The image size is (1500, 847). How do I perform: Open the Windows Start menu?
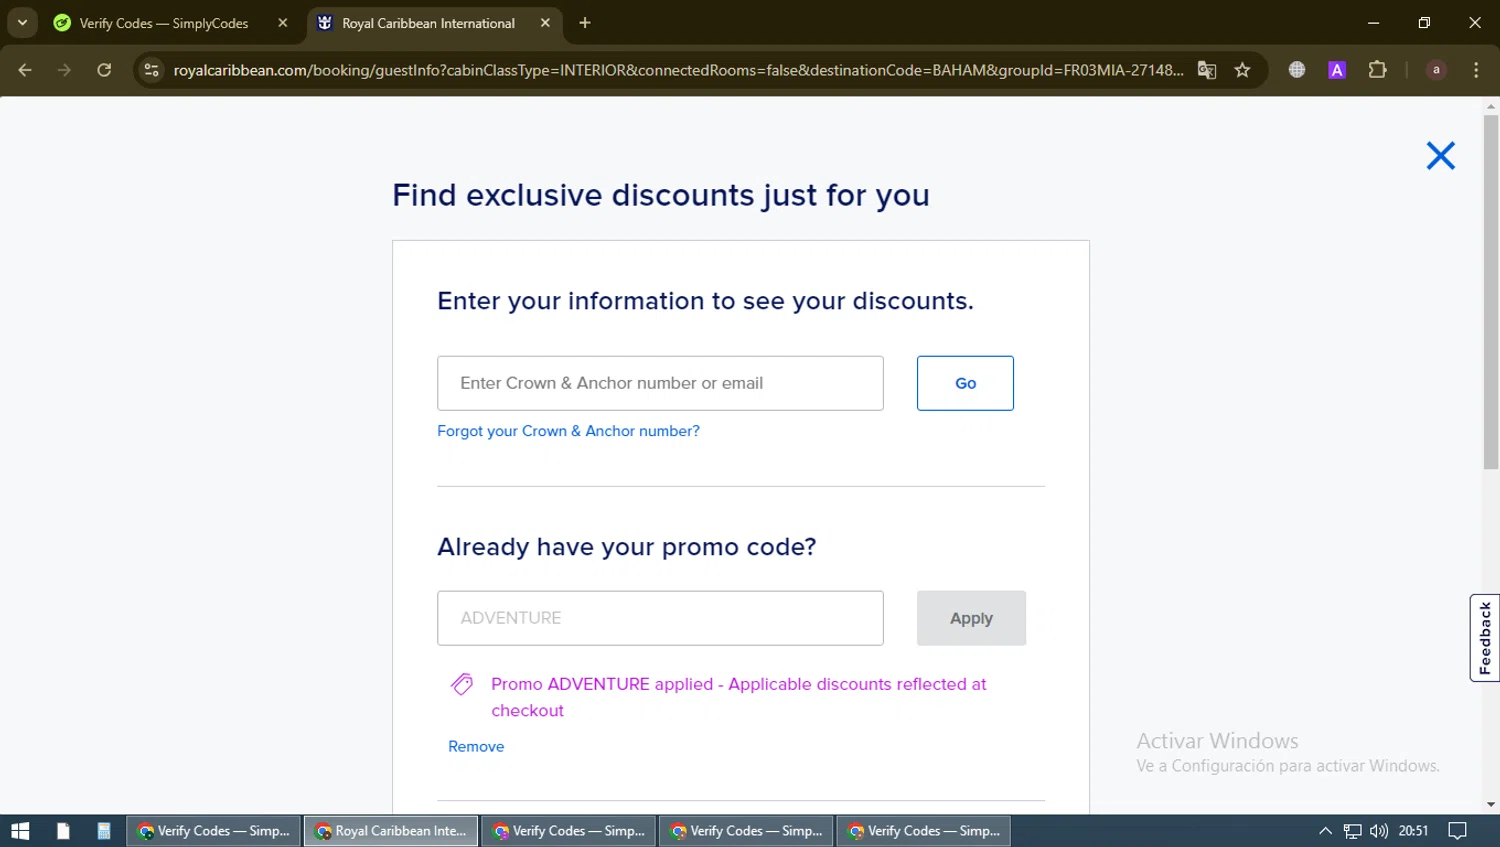click(x=20, y=831)
